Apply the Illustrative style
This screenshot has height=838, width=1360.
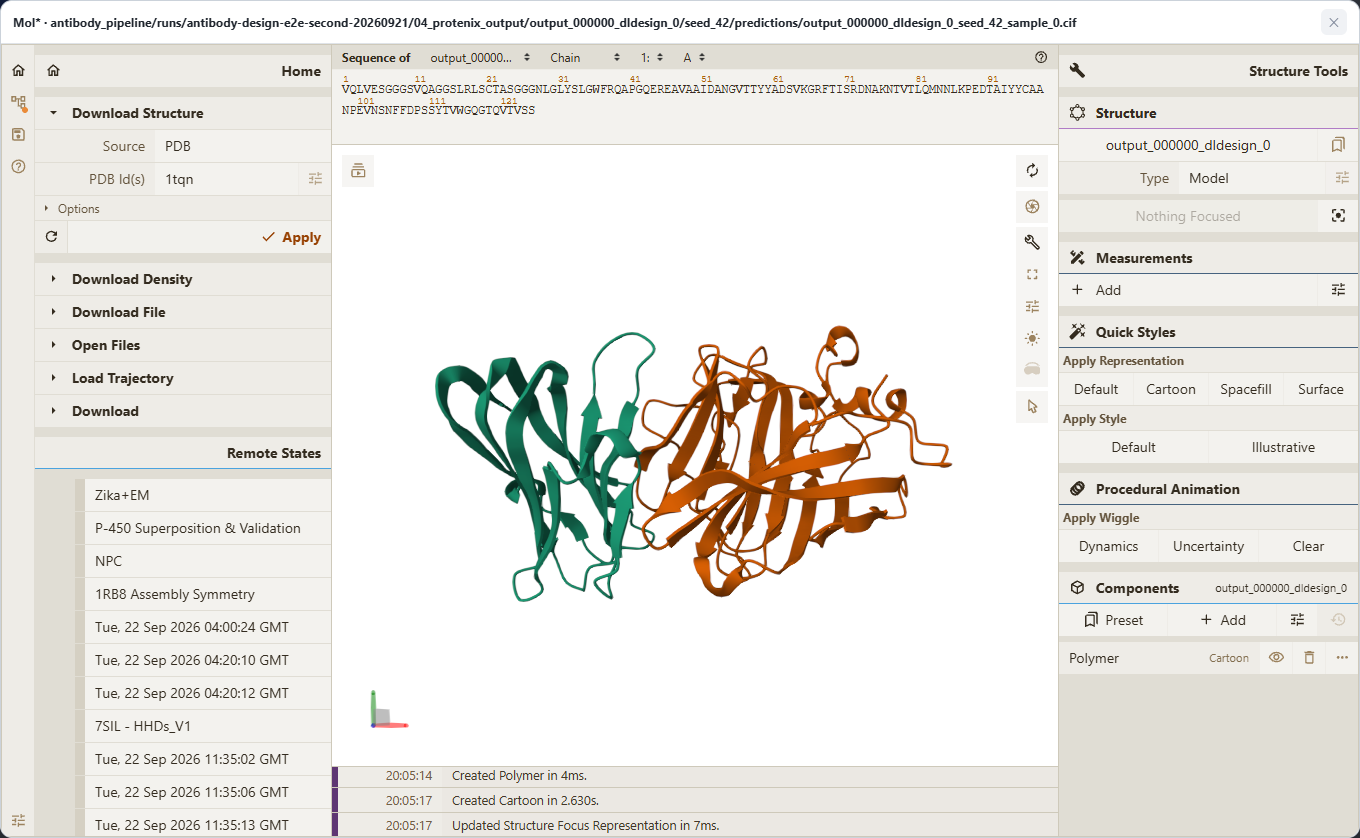coord(1283,447)
